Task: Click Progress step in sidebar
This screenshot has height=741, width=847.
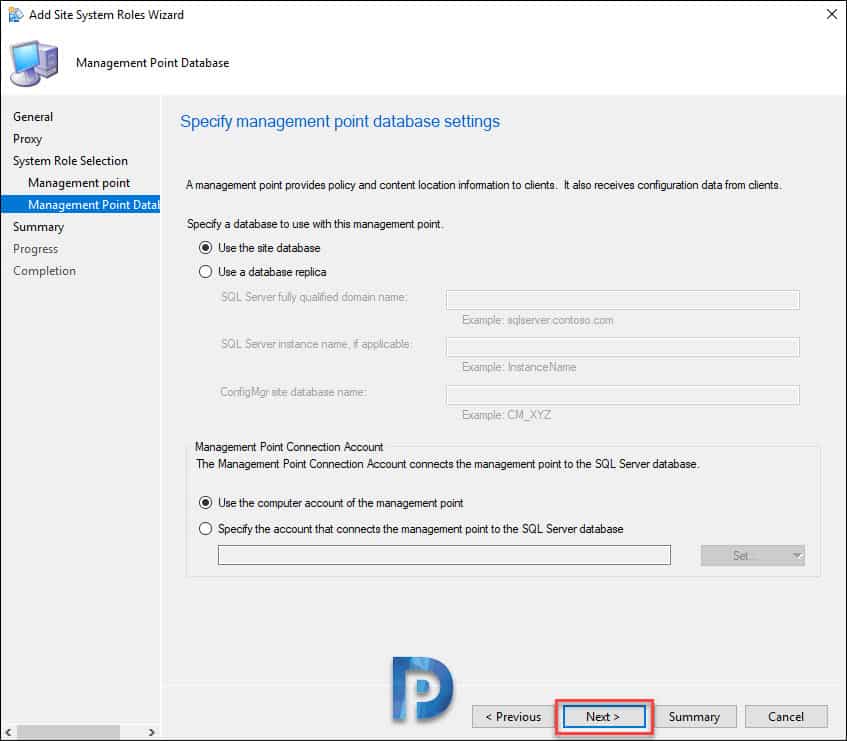Action: [35, 249]
